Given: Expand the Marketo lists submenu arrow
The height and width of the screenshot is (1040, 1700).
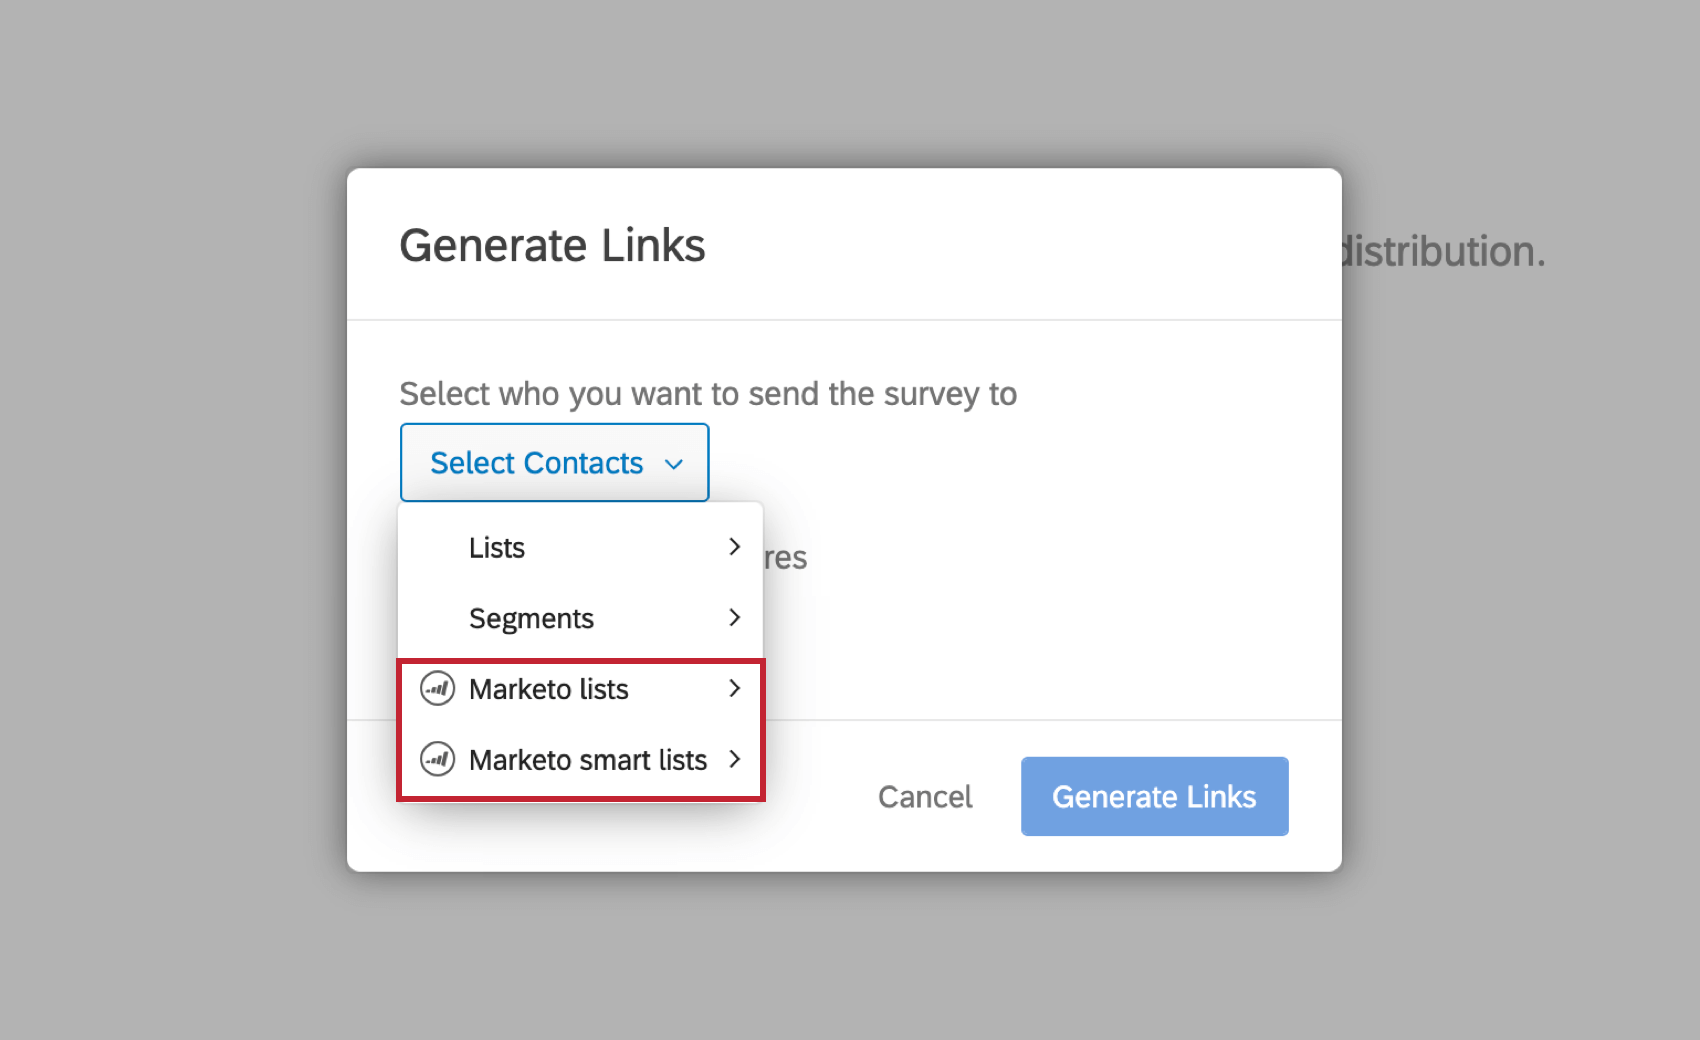Looking at the screenshot, I should (734, 688).
